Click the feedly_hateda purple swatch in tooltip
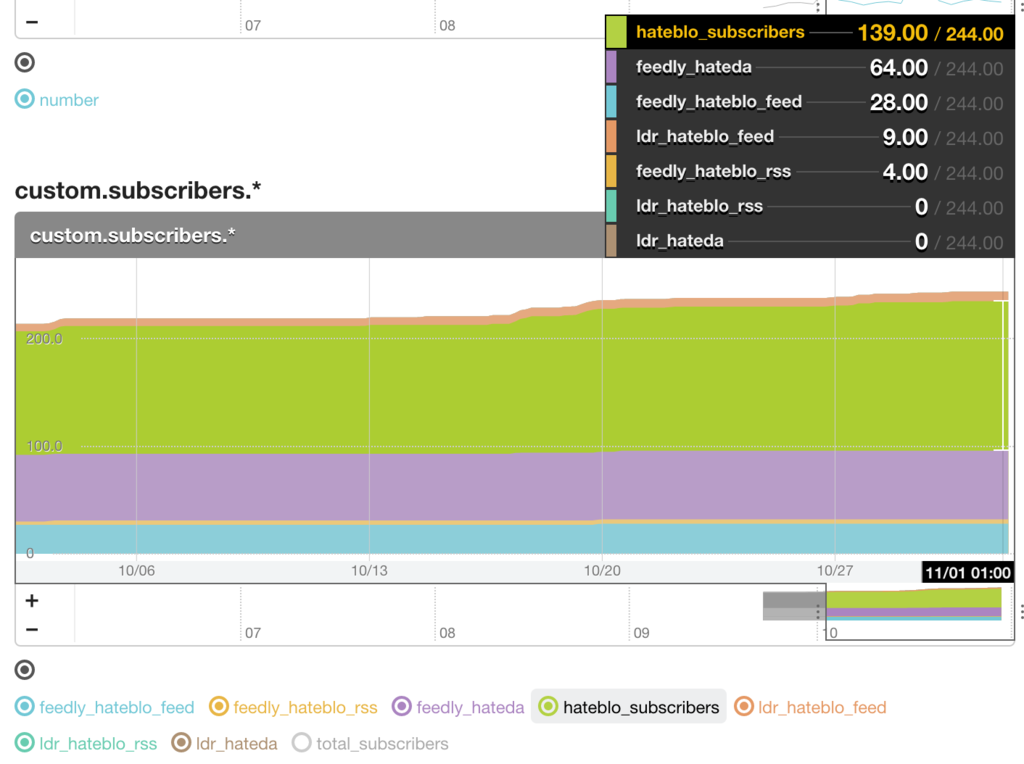The width and height of the screenshot is (1024, 764). [x=611, y=67]
